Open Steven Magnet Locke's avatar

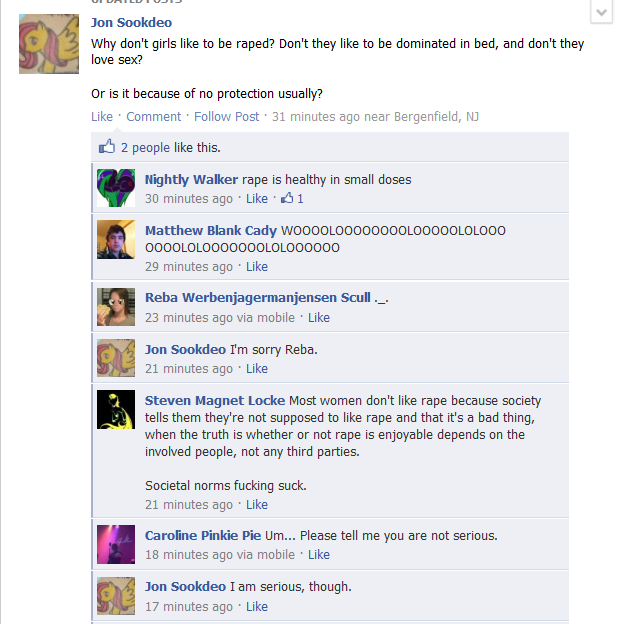click(x=116, y=410)
